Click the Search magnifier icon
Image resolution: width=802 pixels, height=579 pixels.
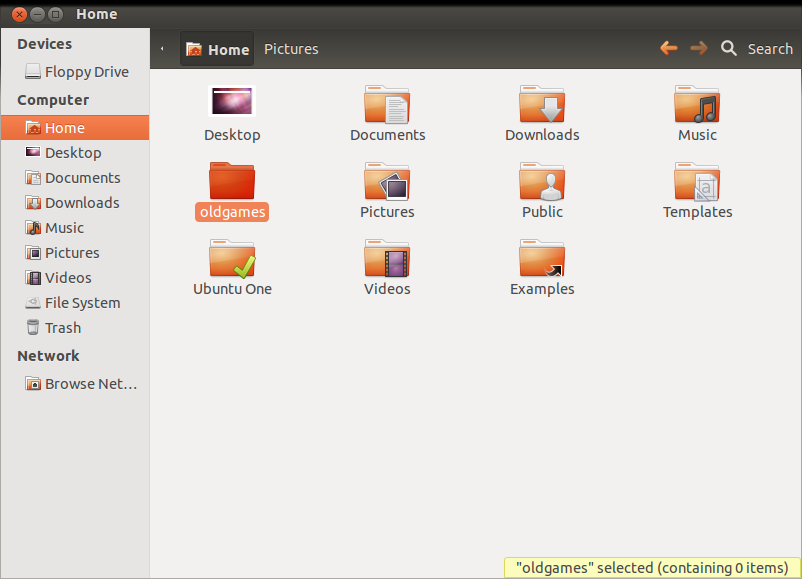[x=729, y=48]
